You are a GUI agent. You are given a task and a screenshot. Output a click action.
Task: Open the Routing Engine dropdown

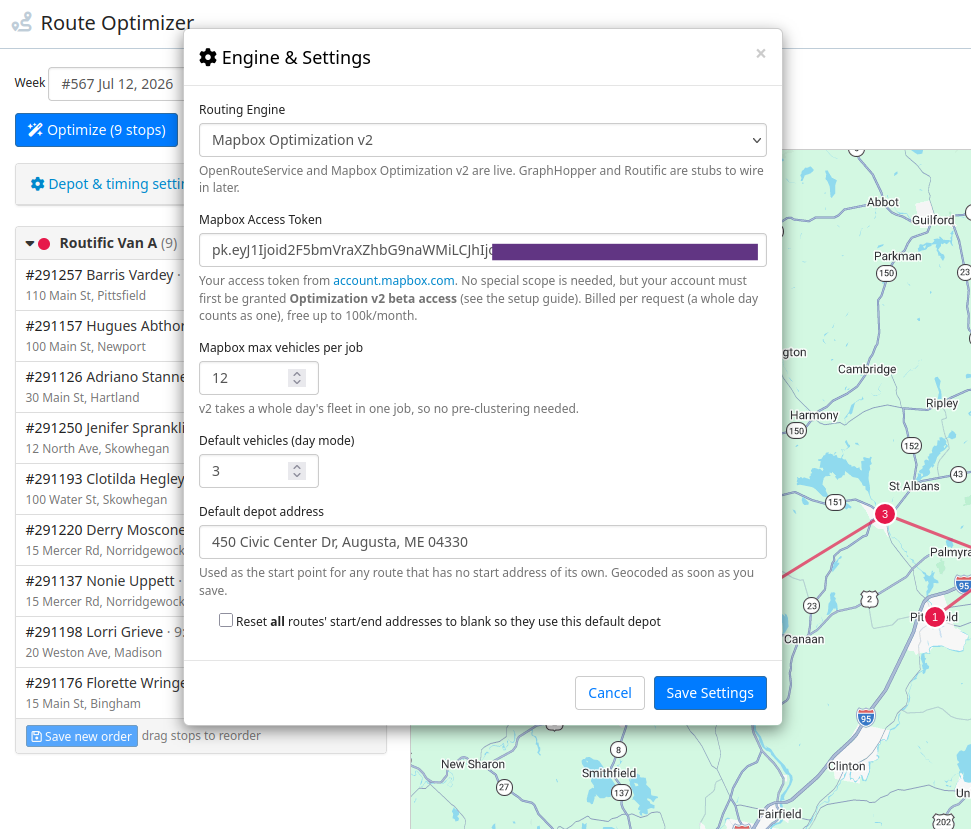(x=482, y=140)
